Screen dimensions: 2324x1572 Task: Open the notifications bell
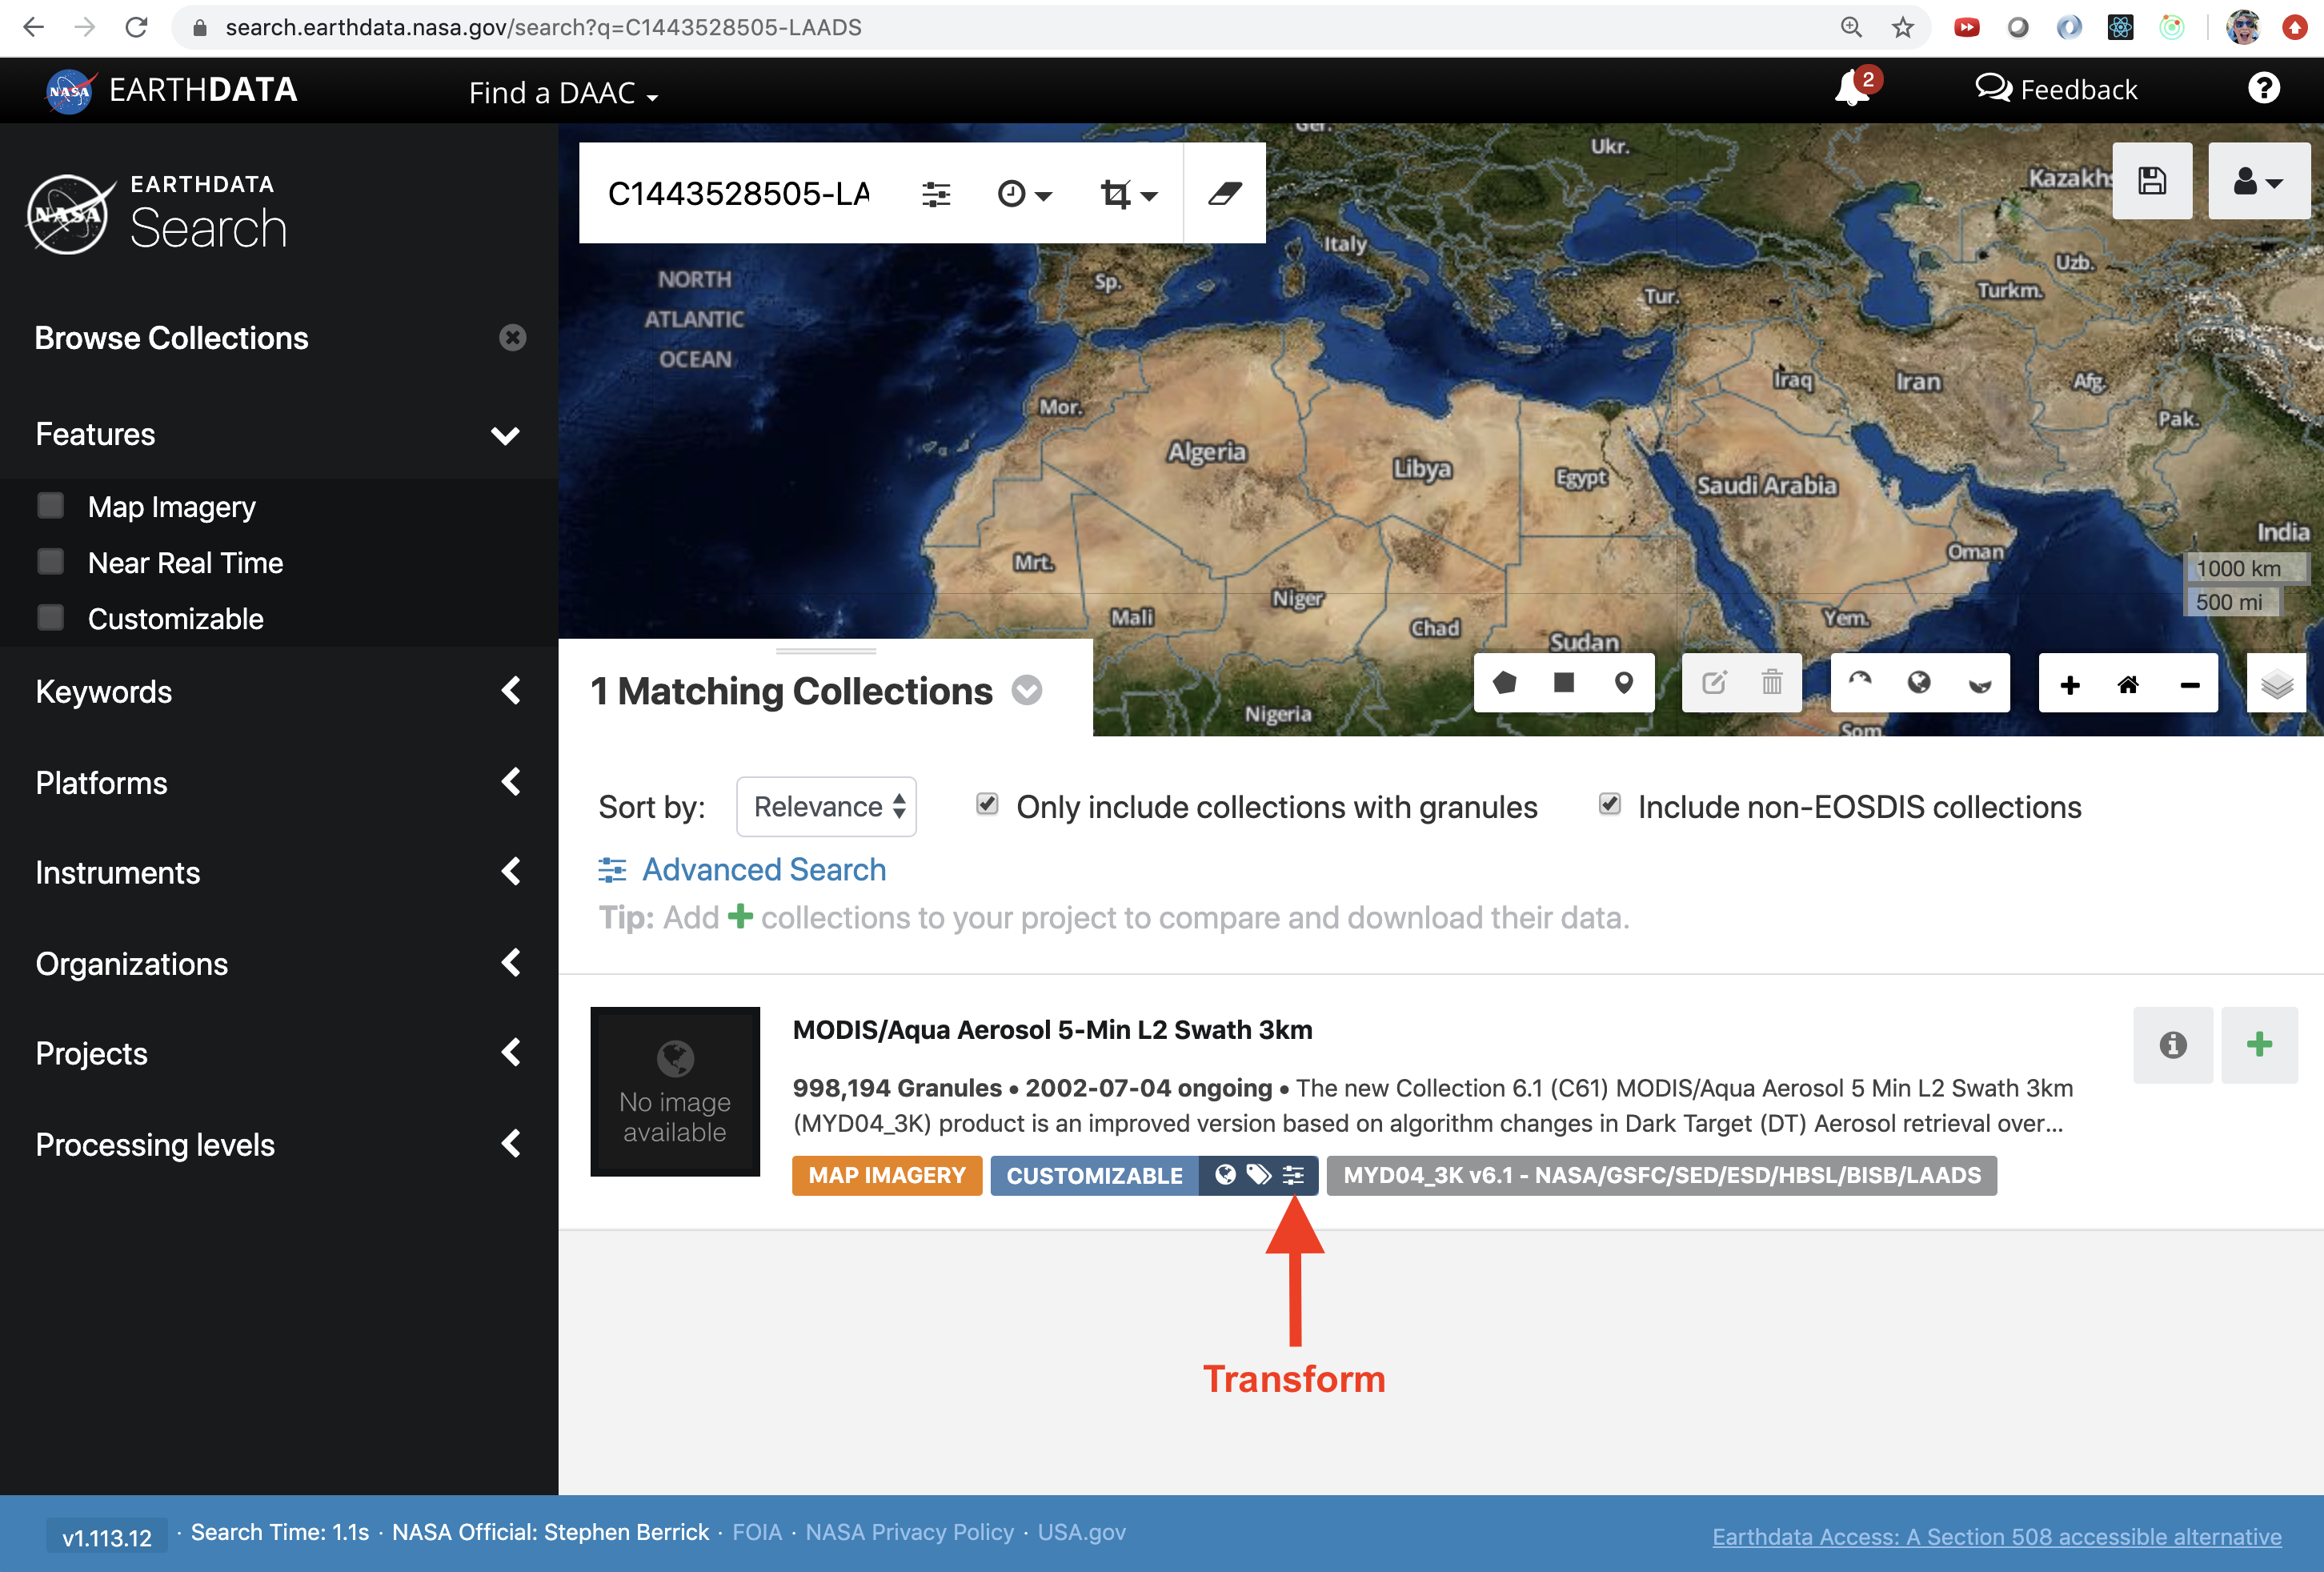point(1852,89)
